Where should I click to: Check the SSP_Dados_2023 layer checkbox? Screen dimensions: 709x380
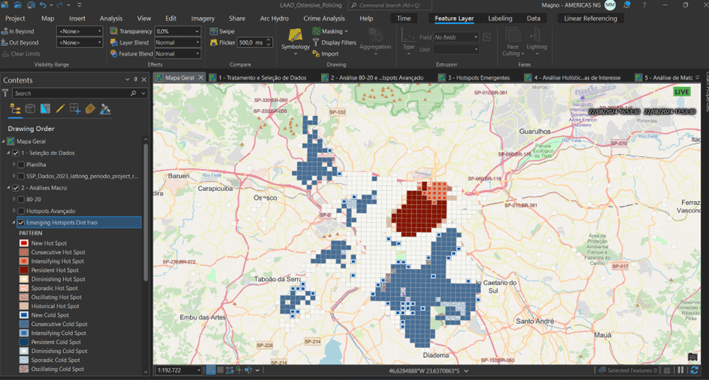point(21,176)
